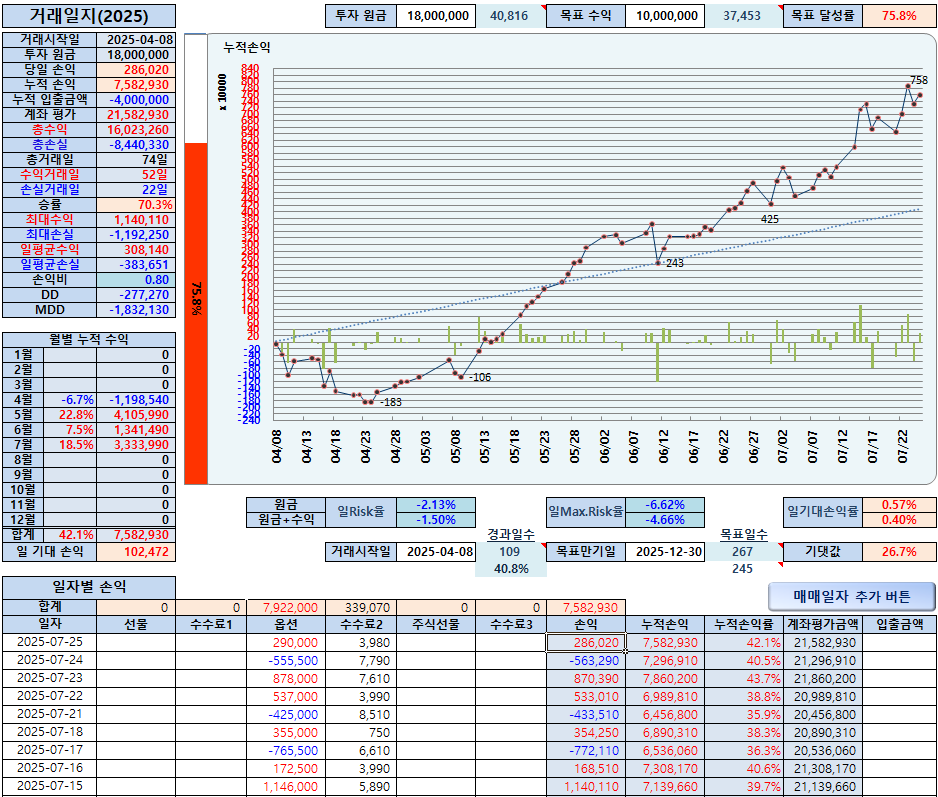Select the 옵션 value 1,146,000
Screen dimensions: 938x797
pos(286,786)
